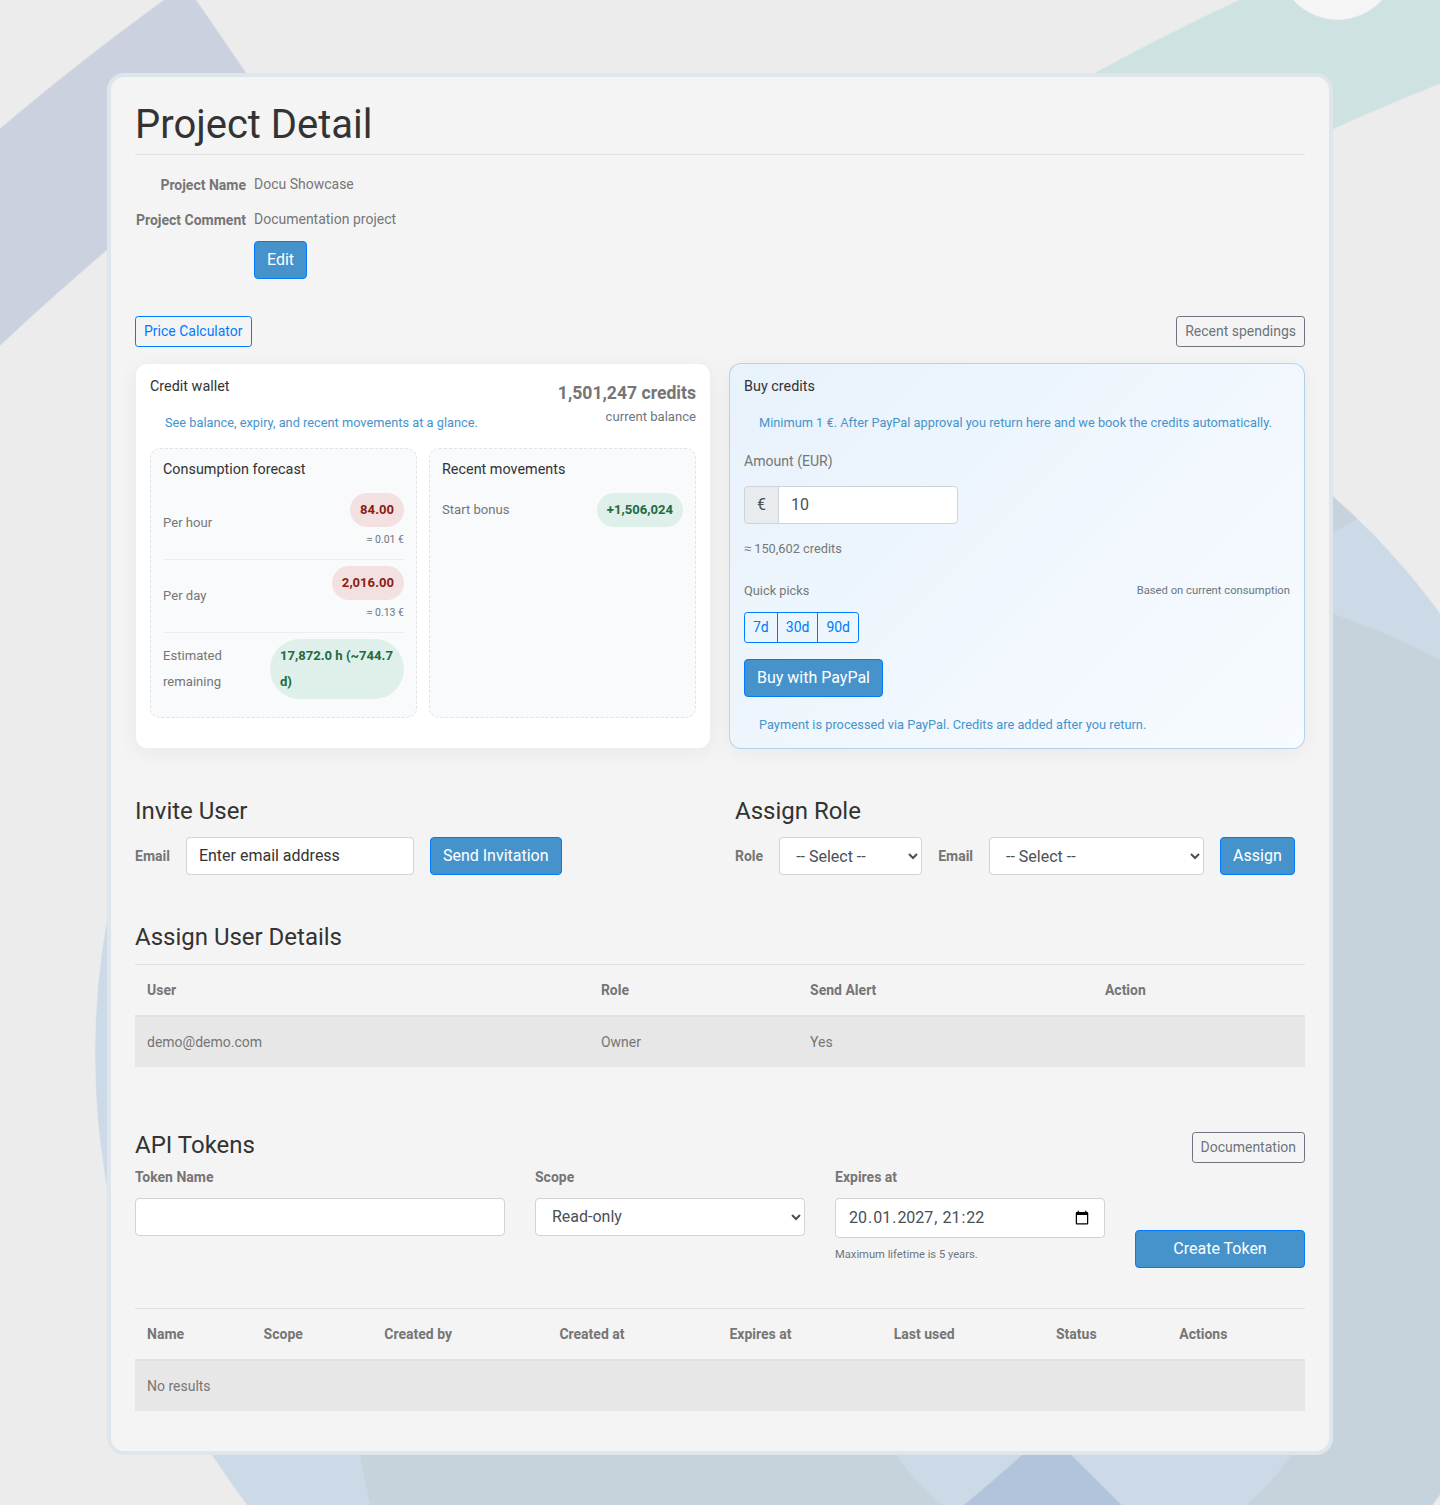Click the Based on current consumption note
Viewport: 1440px width, 1505px height.
(1213, 590)
